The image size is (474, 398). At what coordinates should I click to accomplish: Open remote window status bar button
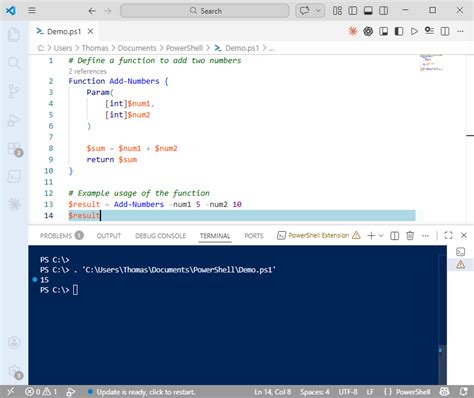[x=10, y=392]
